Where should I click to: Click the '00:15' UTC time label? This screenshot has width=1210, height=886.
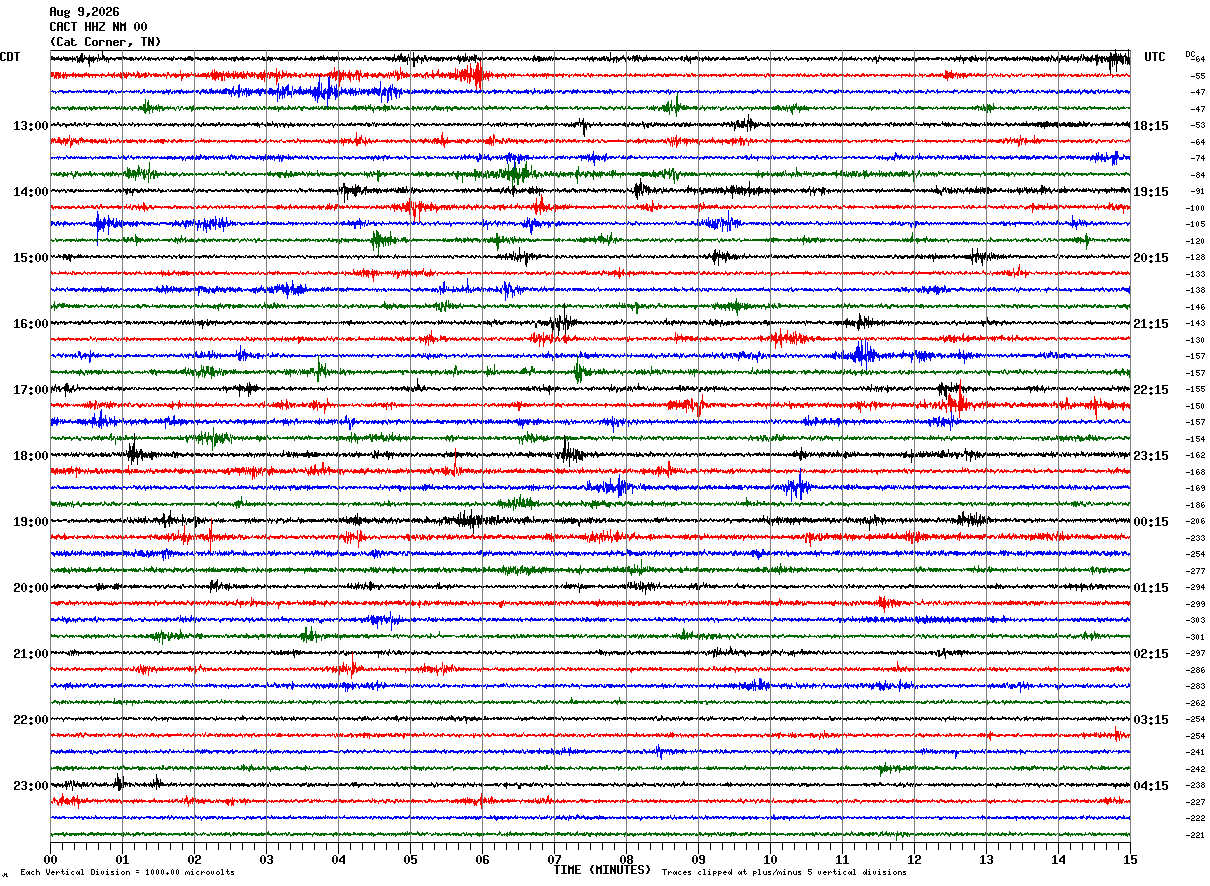(x=1151, y=522)
